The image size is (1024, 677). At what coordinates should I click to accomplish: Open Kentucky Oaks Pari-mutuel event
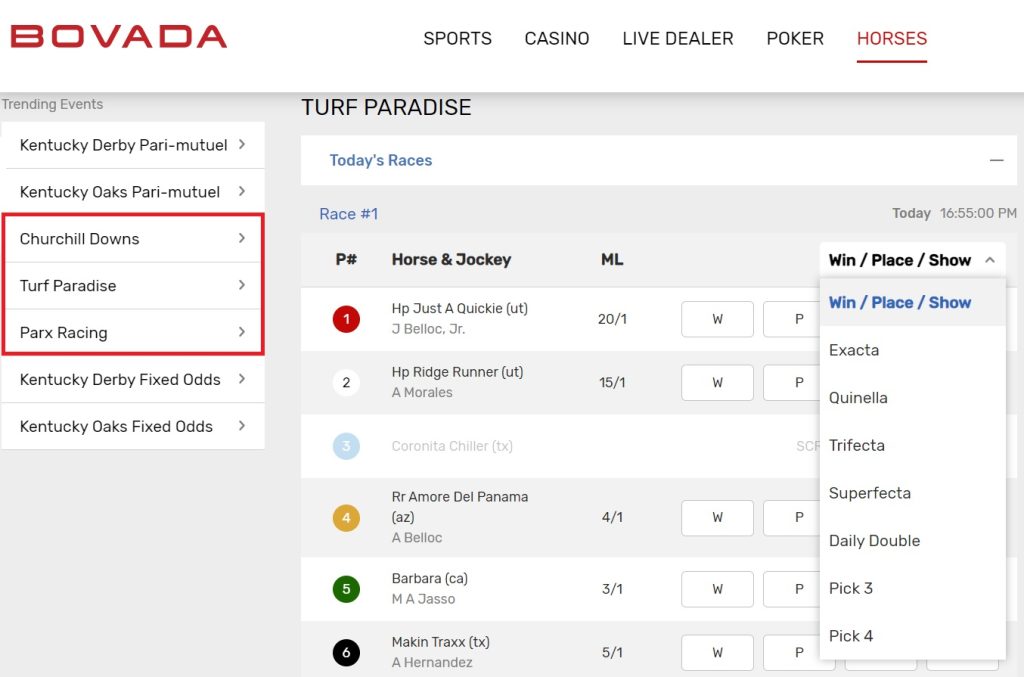pyautogui.click(x=133, y=192)
